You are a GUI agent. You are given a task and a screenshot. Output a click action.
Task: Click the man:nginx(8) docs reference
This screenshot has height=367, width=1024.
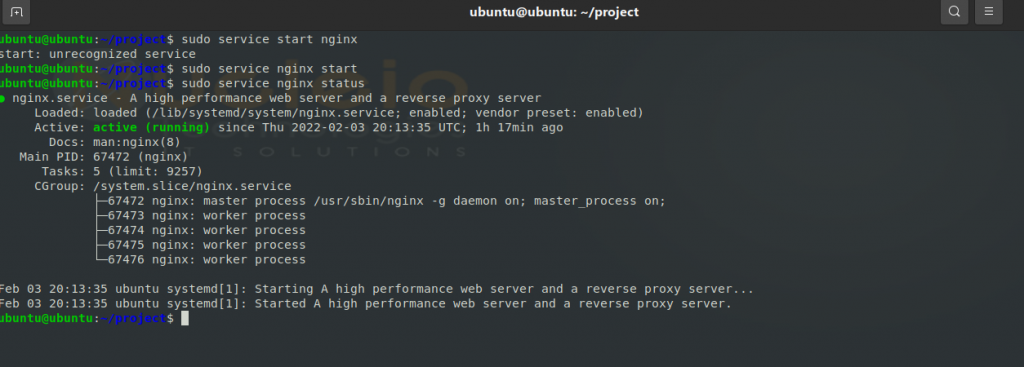(x=136, y=142)
